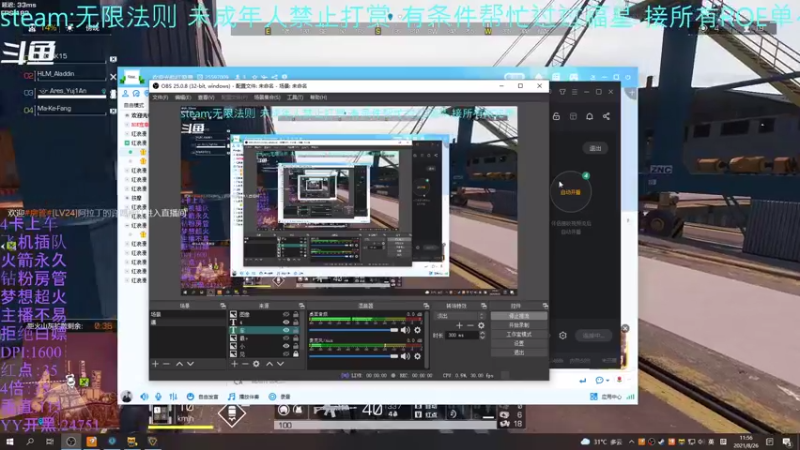Open the settings gear in YY dark panel
Image resolution: width=800 pixels, height=450 pixels.
(x=563, y=335)
